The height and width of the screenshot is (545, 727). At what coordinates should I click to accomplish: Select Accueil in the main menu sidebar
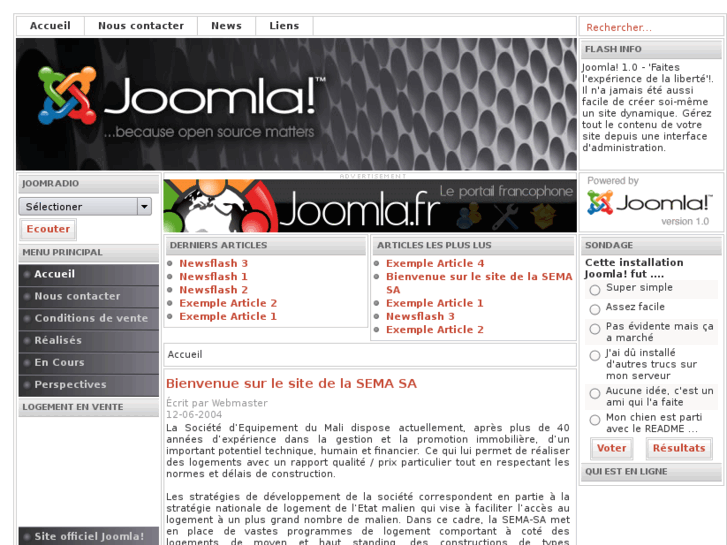pos(89,275)
